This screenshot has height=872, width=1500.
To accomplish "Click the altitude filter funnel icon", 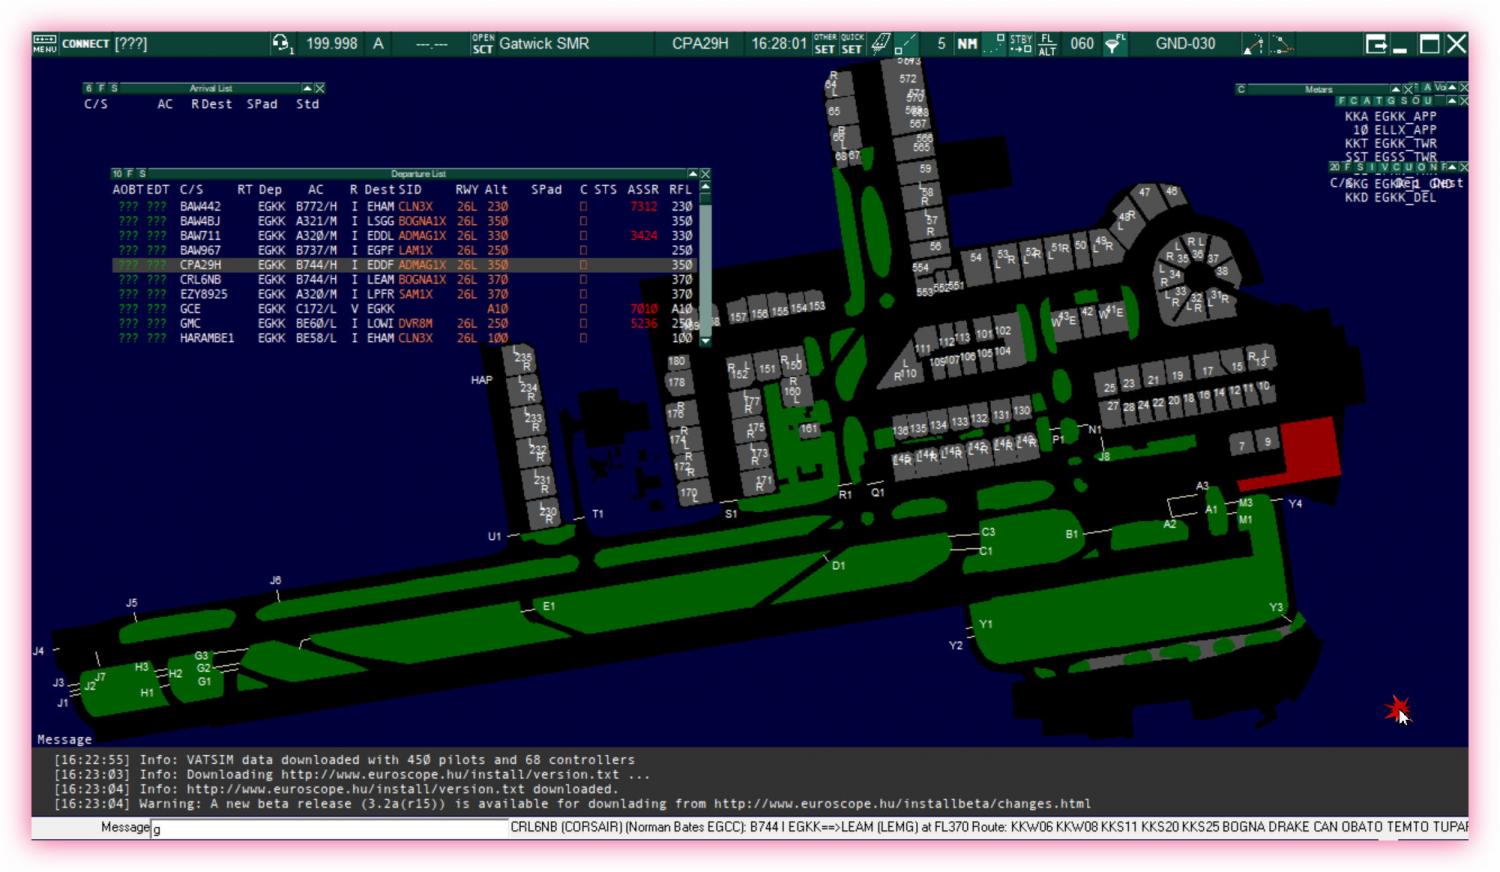I will click(x=1113, y=44).
